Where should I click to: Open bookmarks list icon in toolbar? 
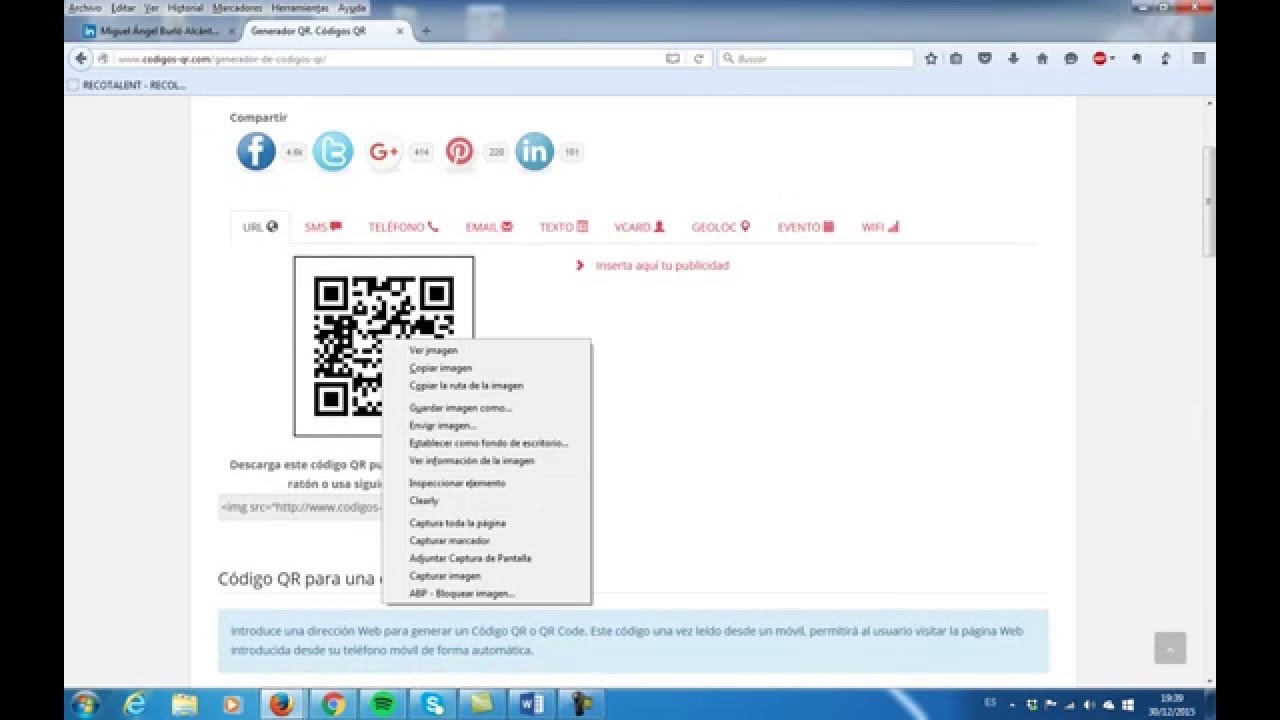tap(956, 59)
